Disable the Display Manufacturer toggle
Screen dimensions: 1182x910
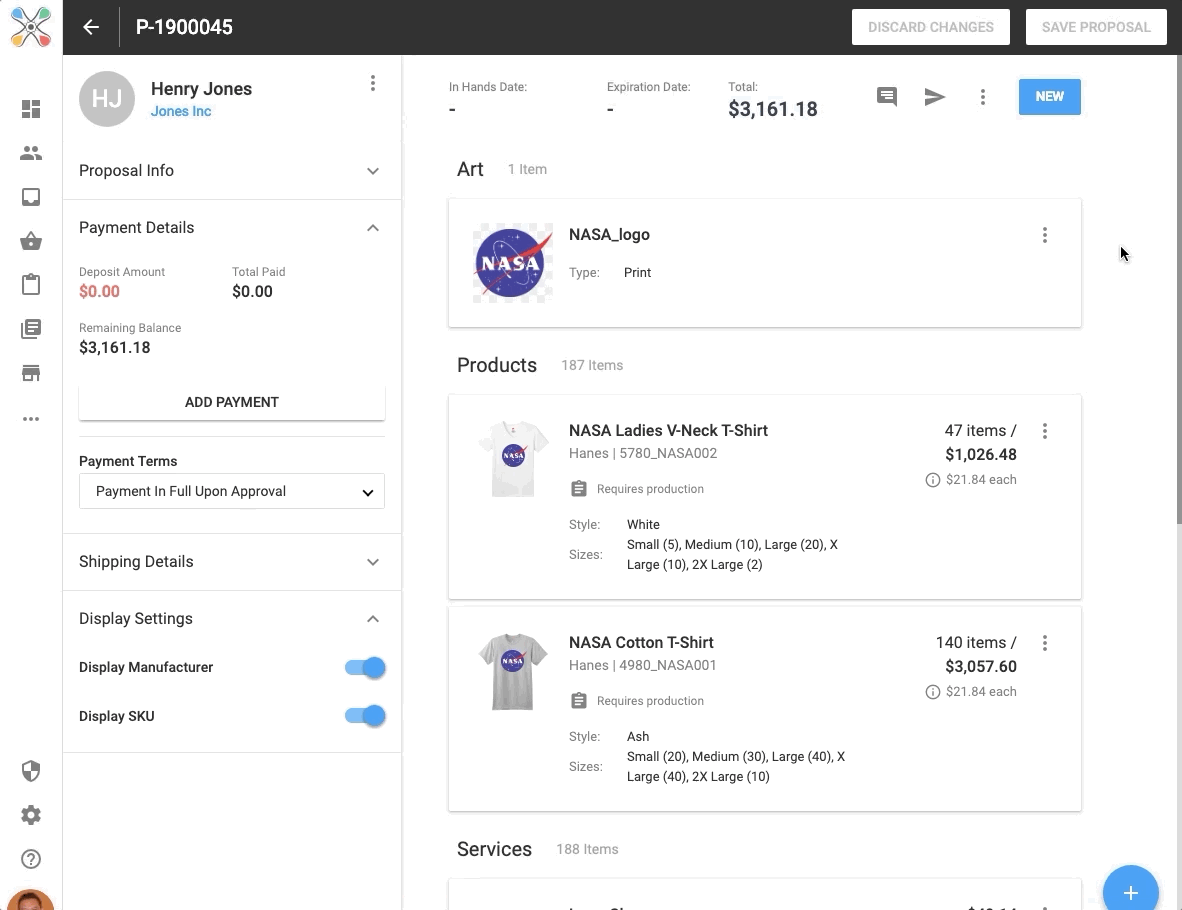point(365,667)
